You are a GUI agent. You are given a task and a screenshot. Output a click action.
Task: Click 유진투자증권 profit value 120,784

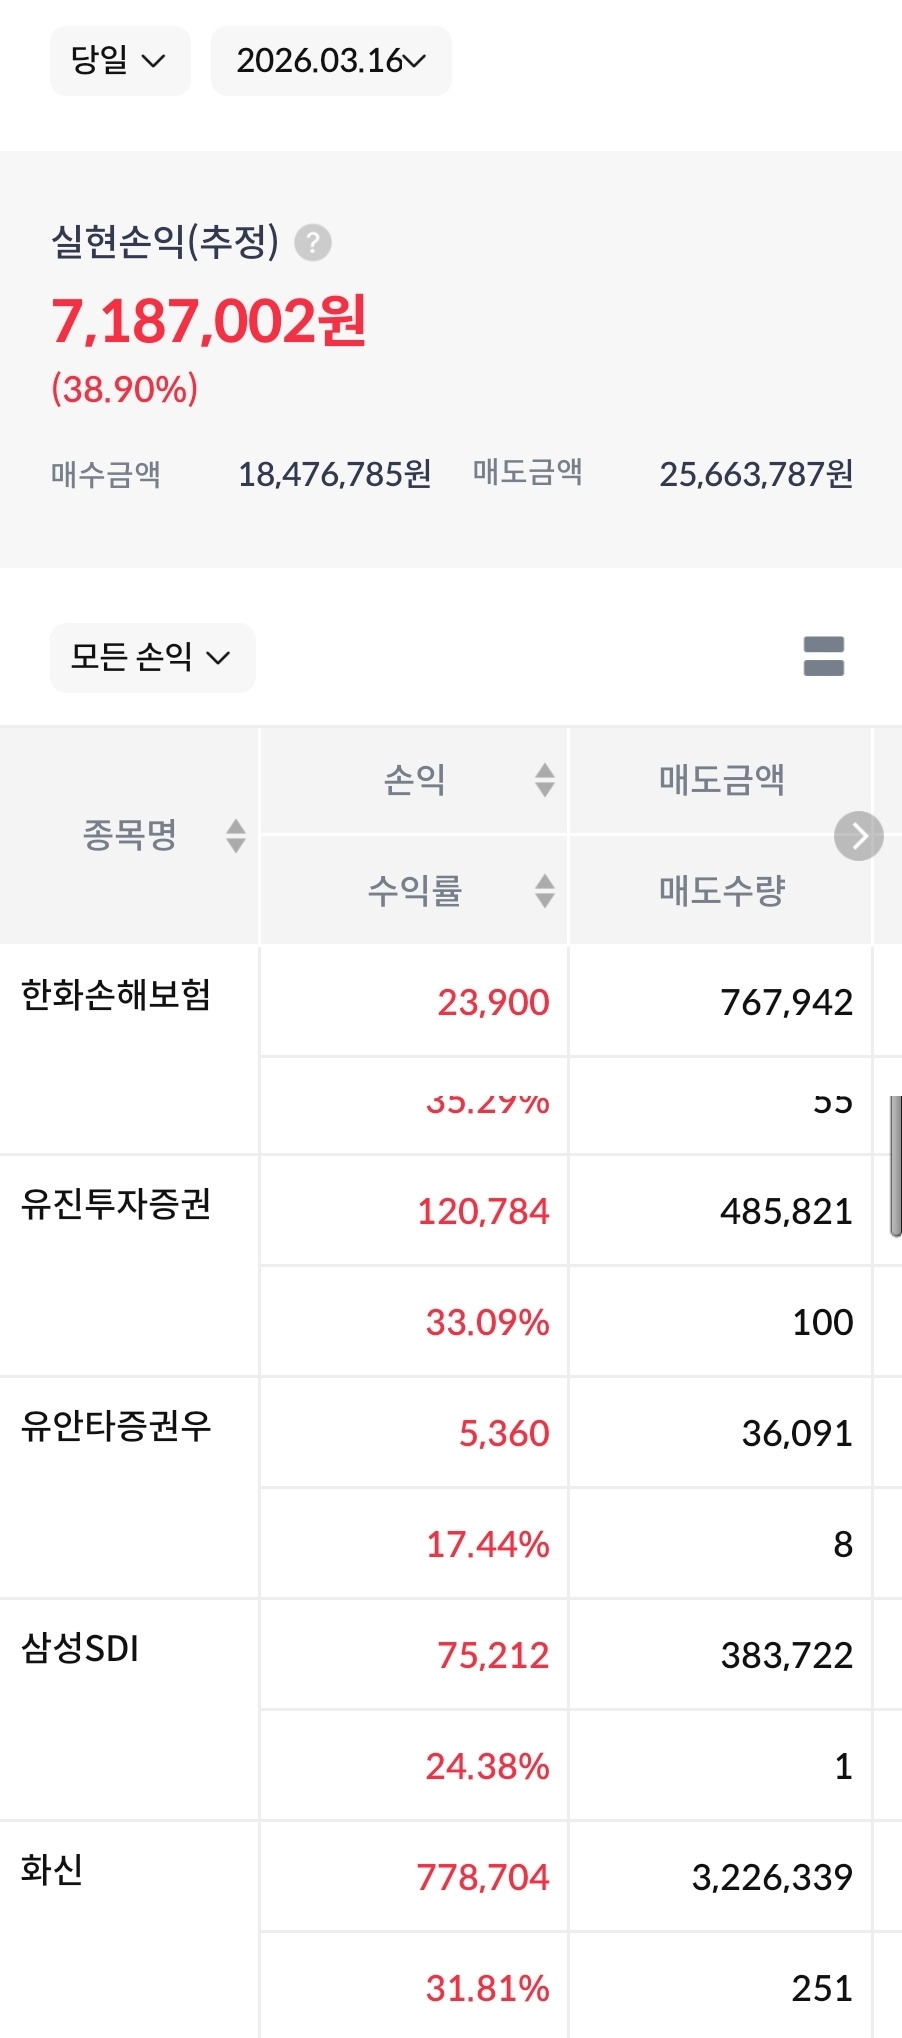(483, 1212)
